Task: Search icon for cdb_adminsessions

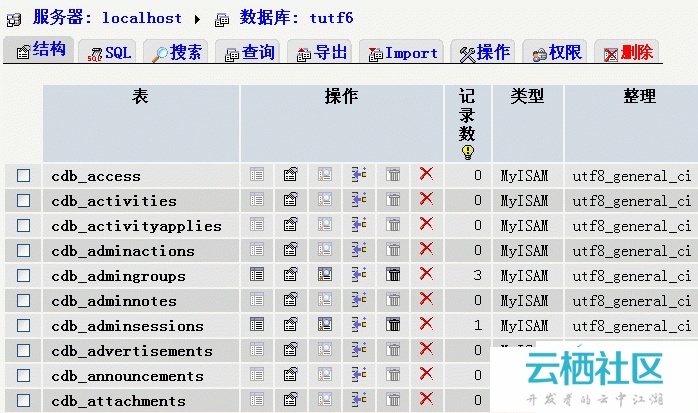Action: tap(325, 324)
